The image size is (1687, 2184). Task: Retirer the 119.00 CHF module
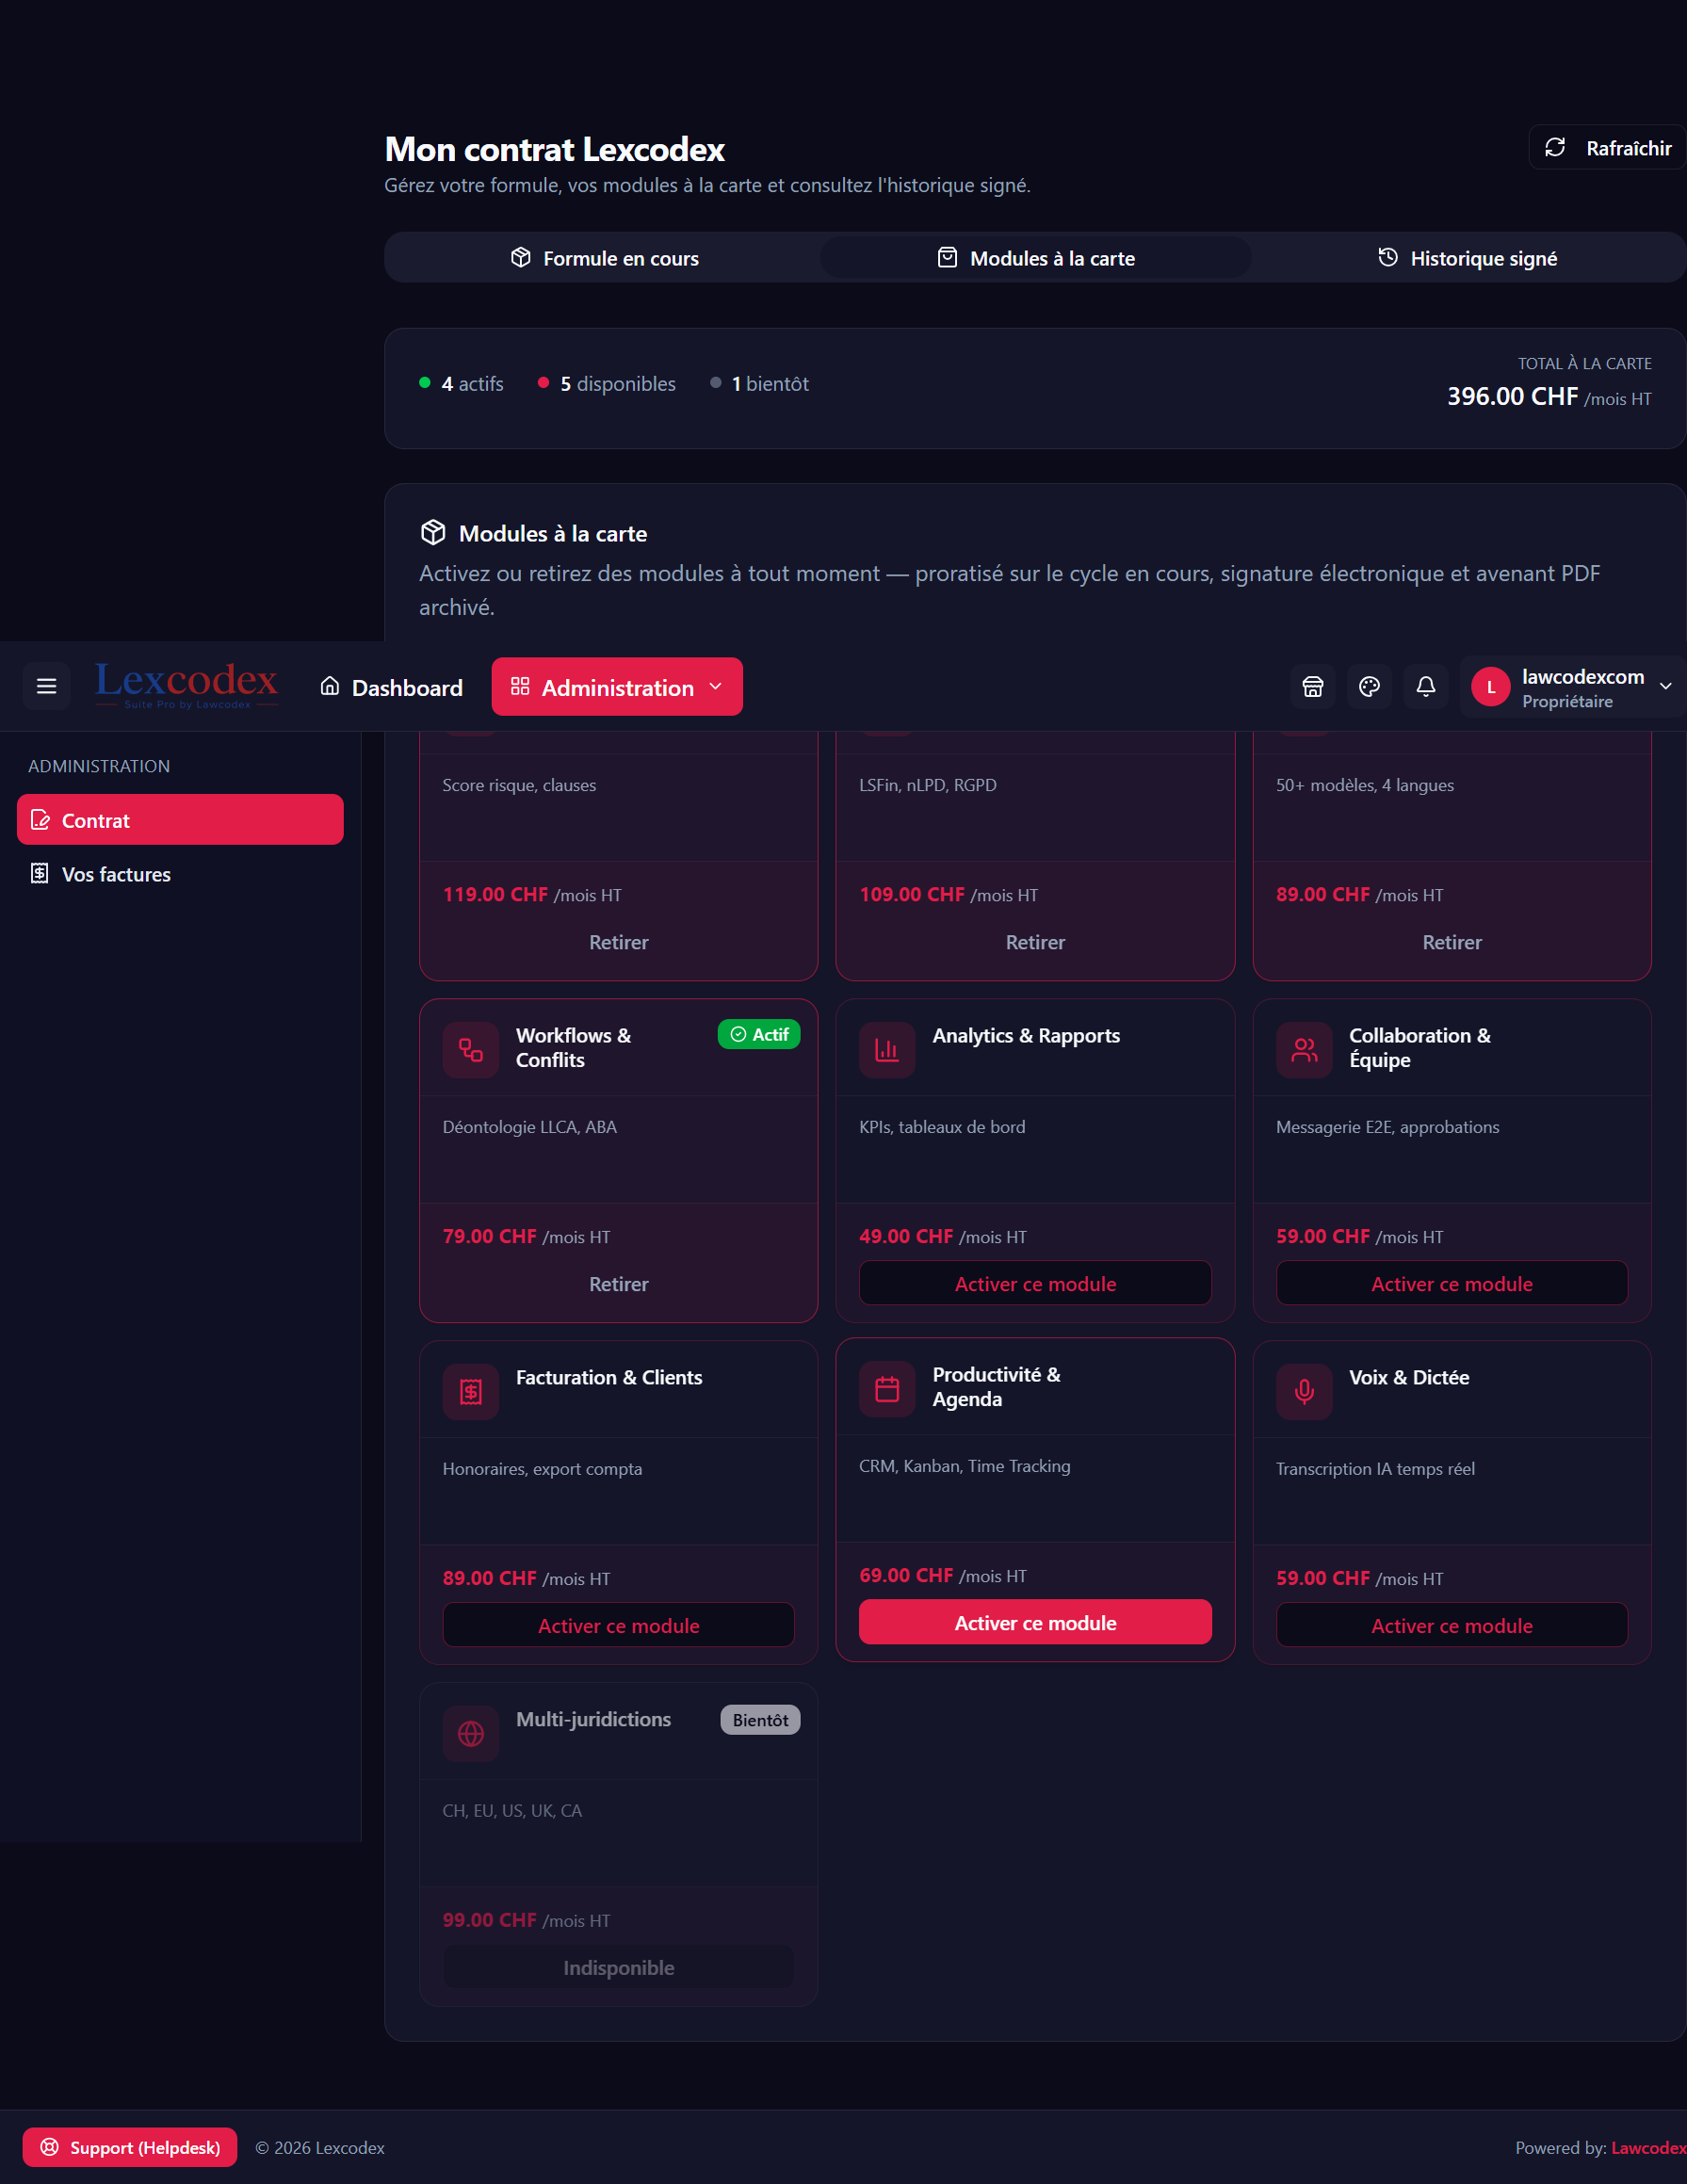click(619, 942)
